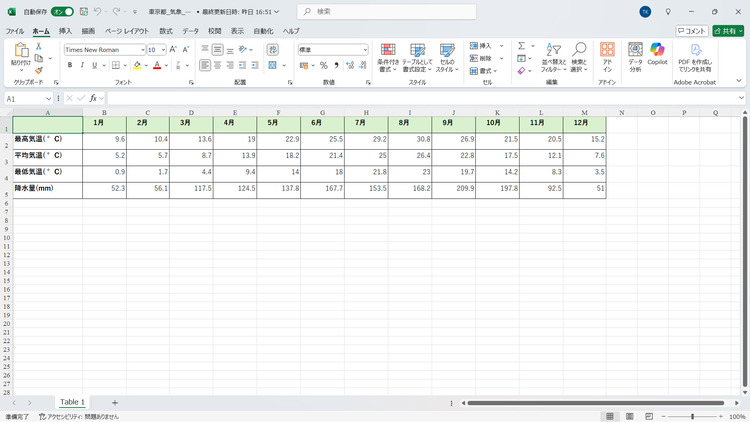Open Copilot from the ribbon
750x422 pixels.
[657, 55]
